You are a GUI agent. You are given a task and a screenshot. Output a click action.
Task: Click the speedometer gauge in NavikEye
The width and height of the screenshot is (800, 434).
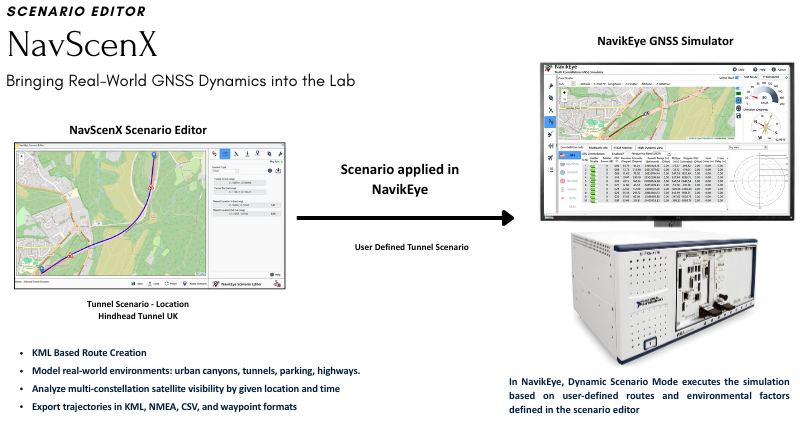(x=764, y=95)
